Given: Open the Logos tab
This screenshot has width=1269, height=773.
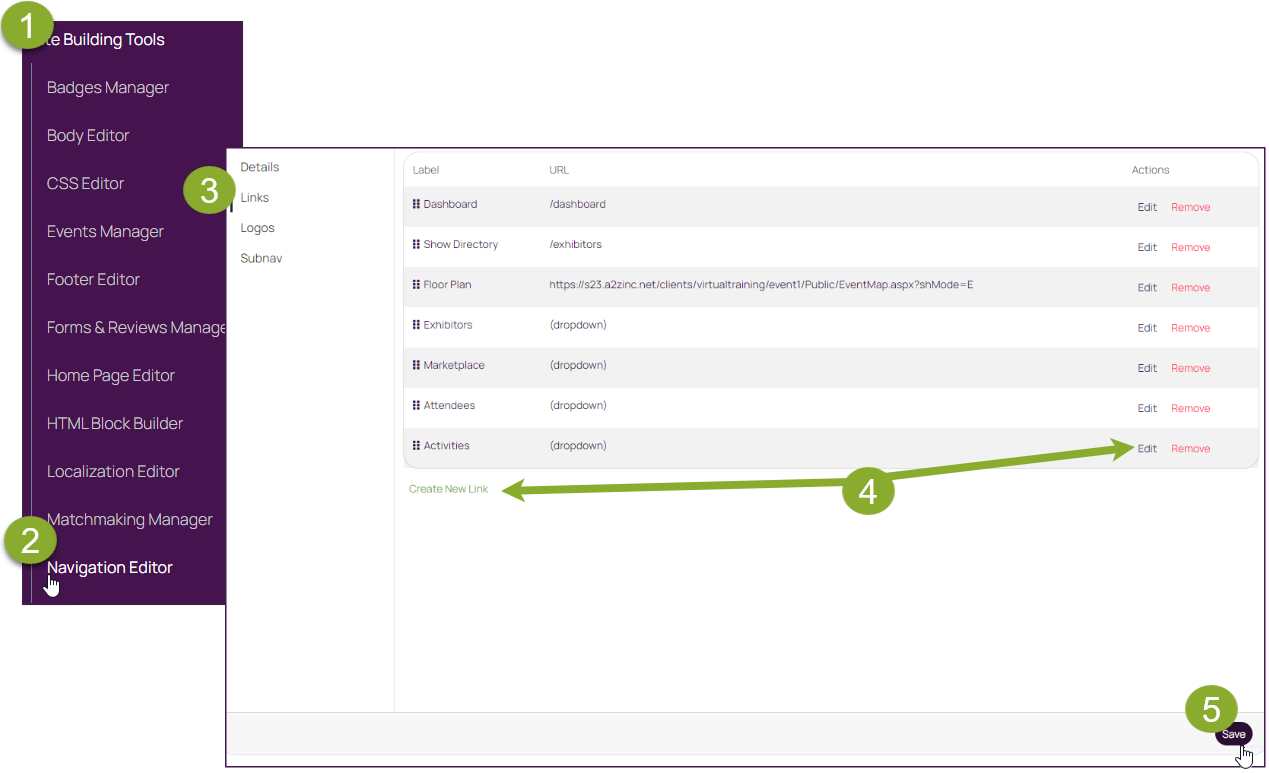Looking at the screenshot, I should tap(258, 228).
